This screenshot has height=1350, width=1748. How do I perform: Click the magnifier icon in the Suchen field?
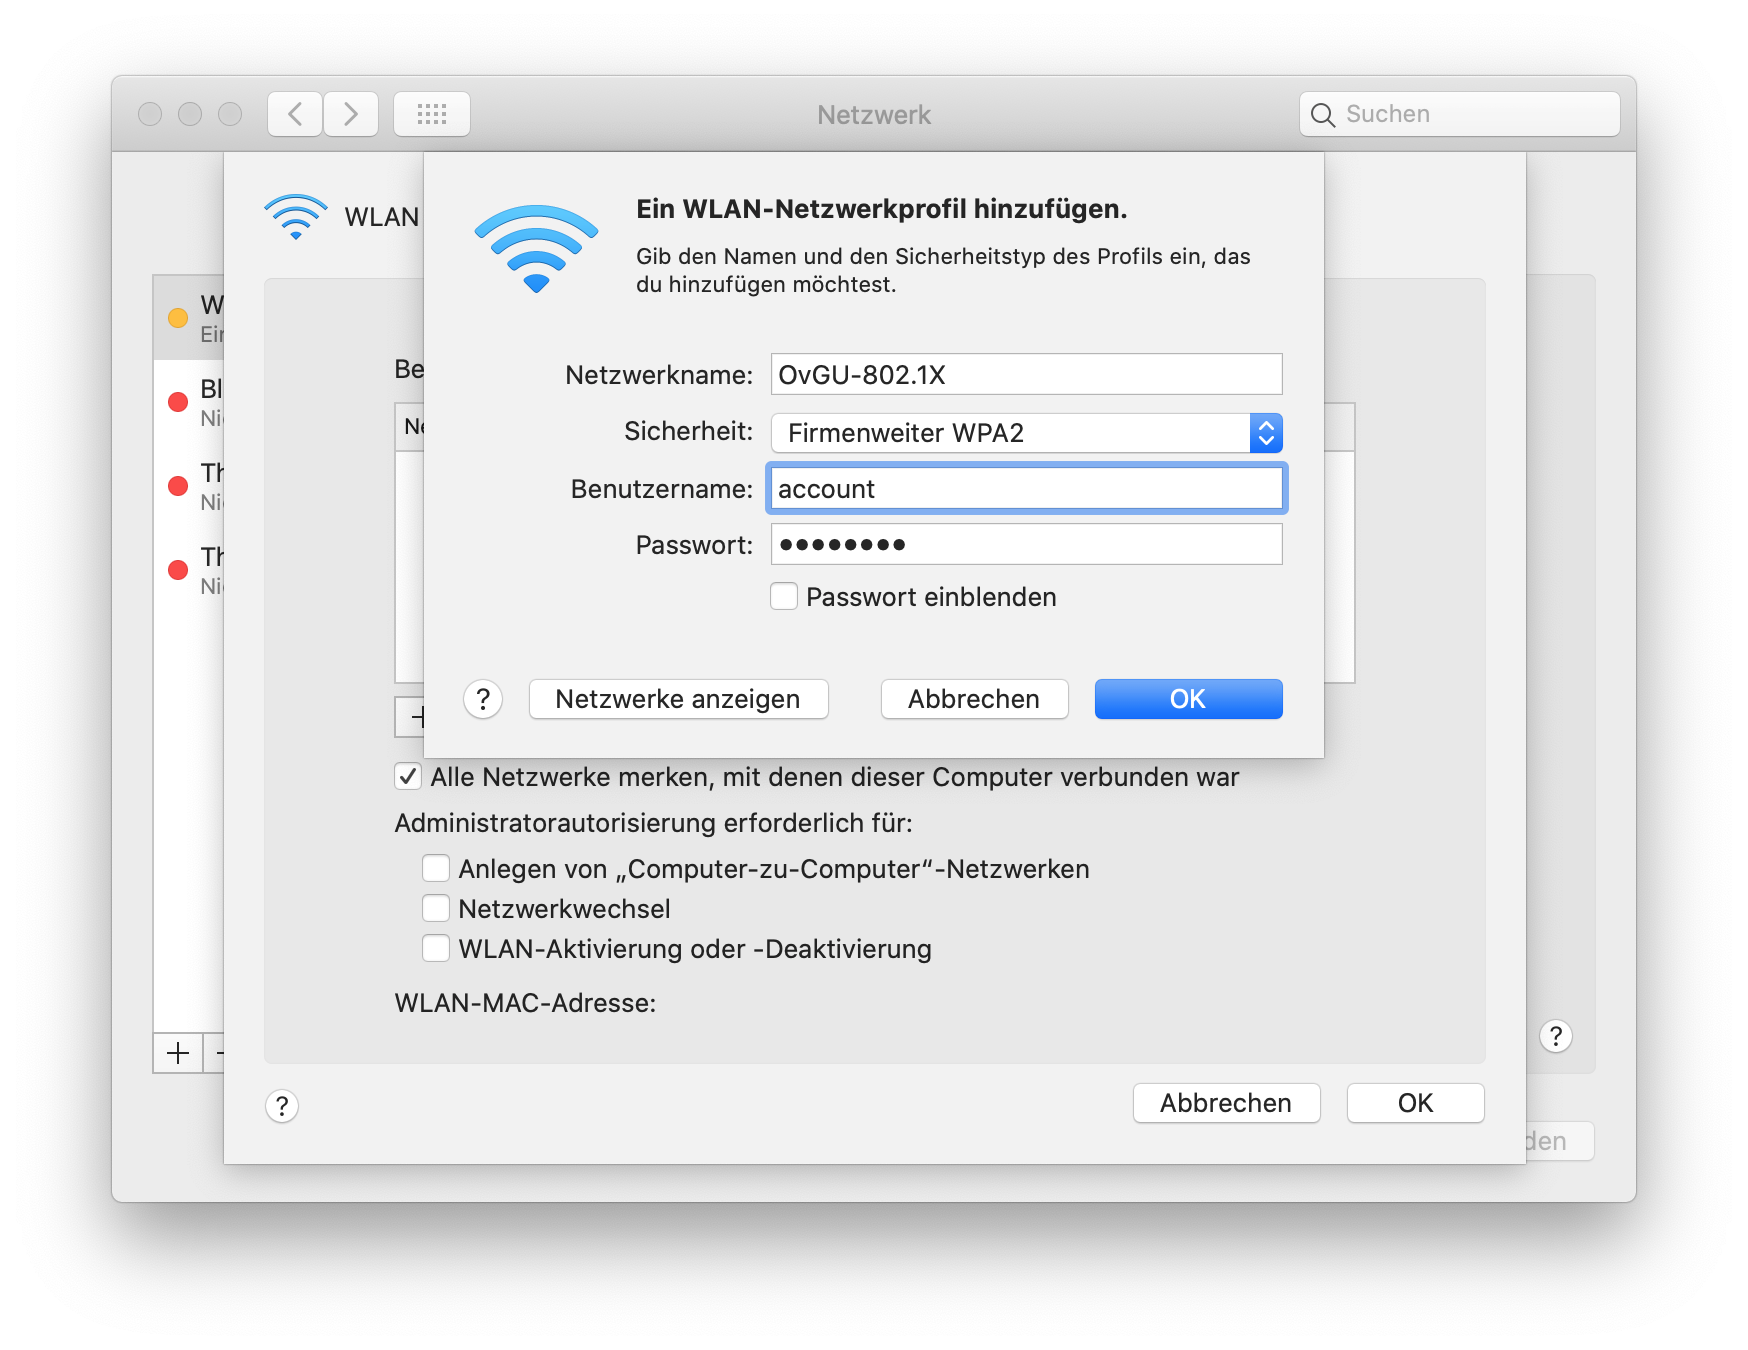click(1322, 114)
